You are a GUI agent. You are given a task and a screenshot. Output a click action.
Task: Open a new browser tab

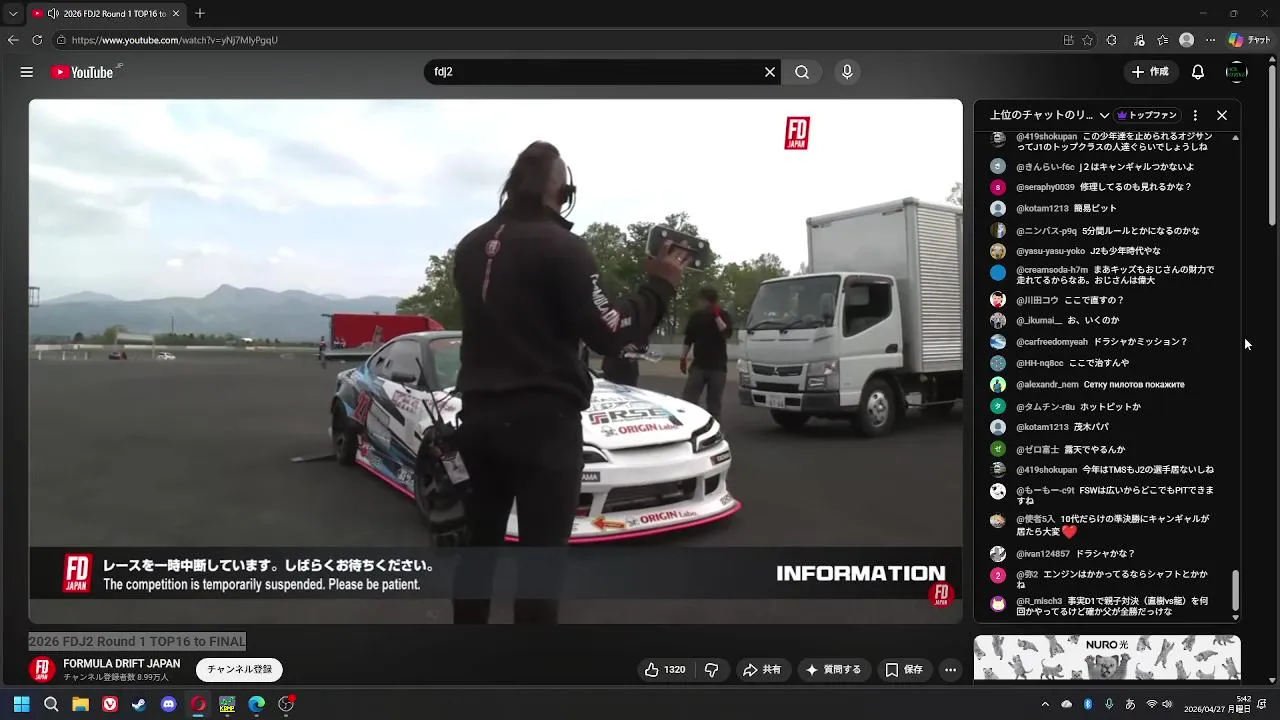(x=200, y=13)
